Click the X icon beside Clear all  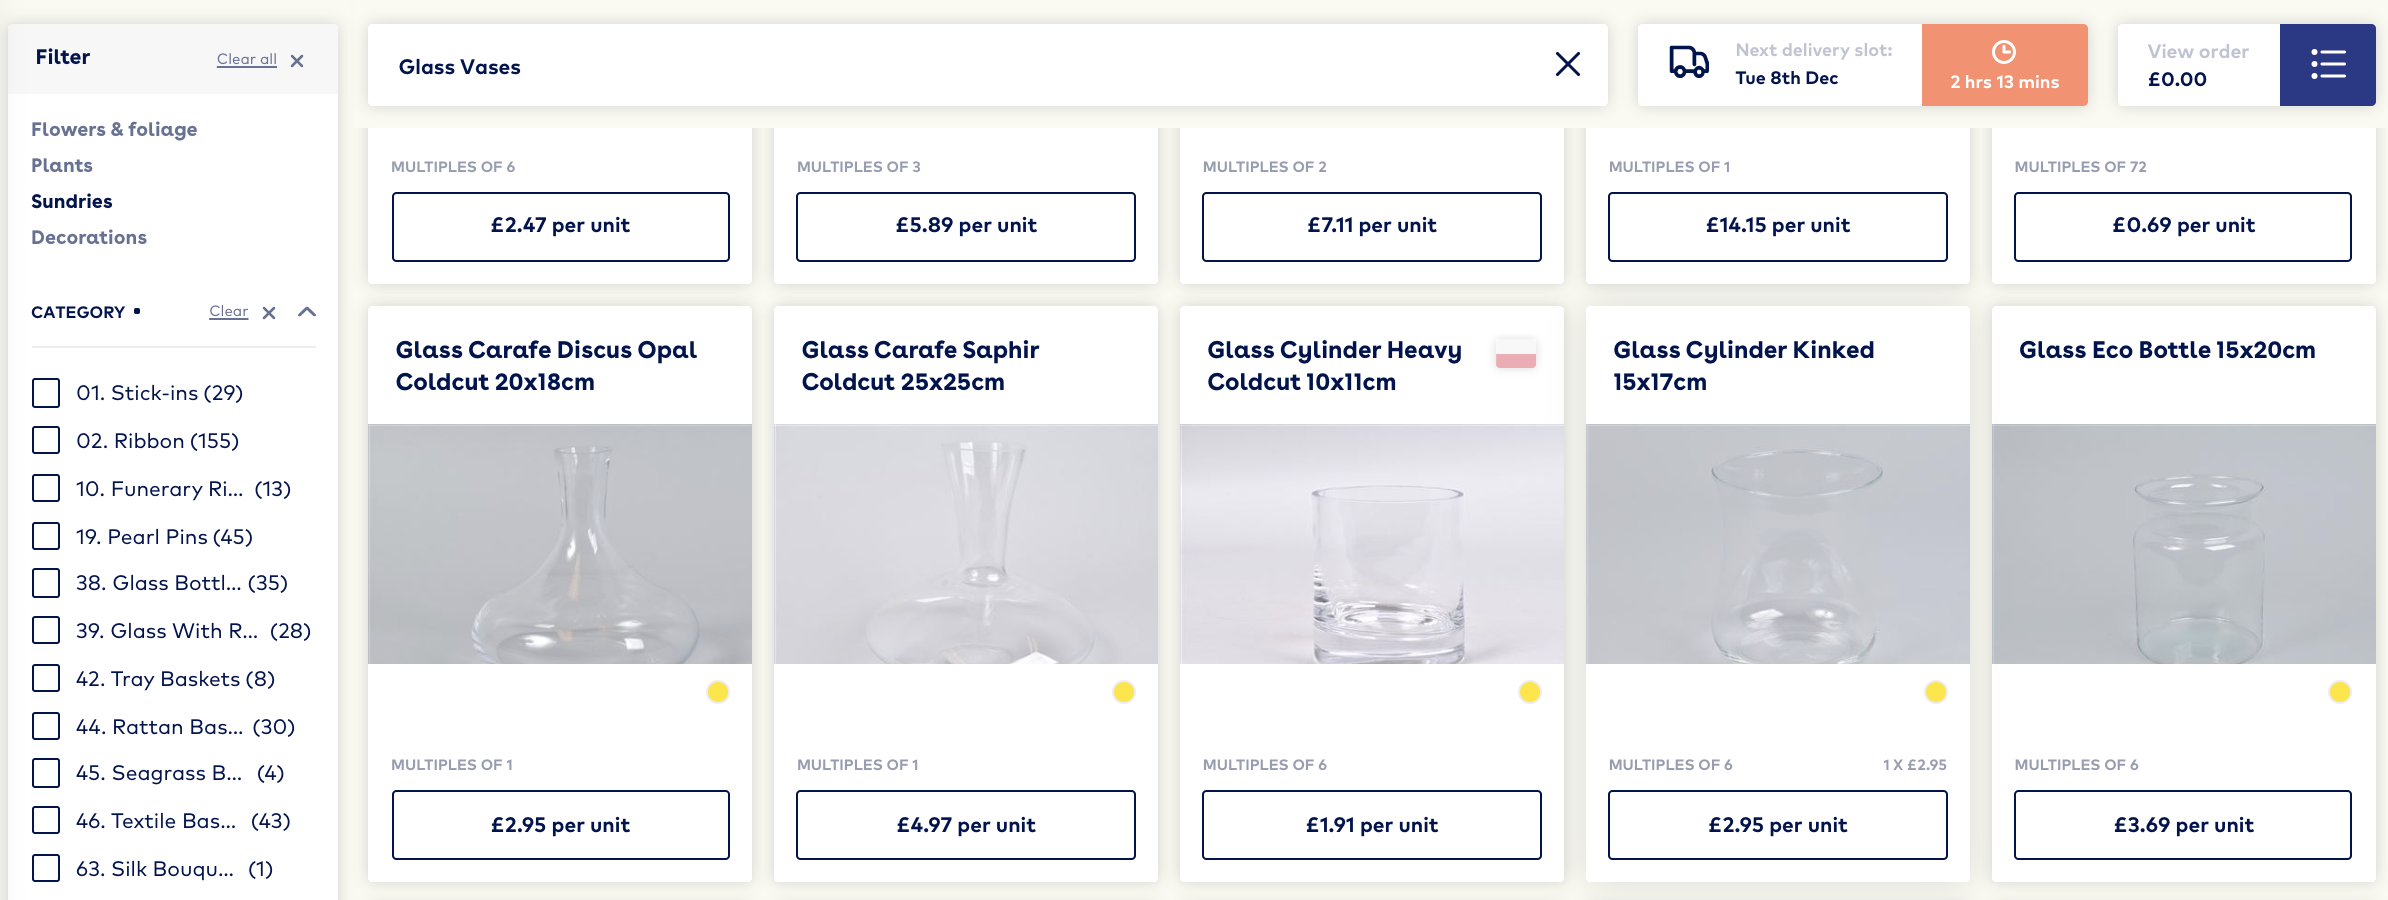point(297,61)
